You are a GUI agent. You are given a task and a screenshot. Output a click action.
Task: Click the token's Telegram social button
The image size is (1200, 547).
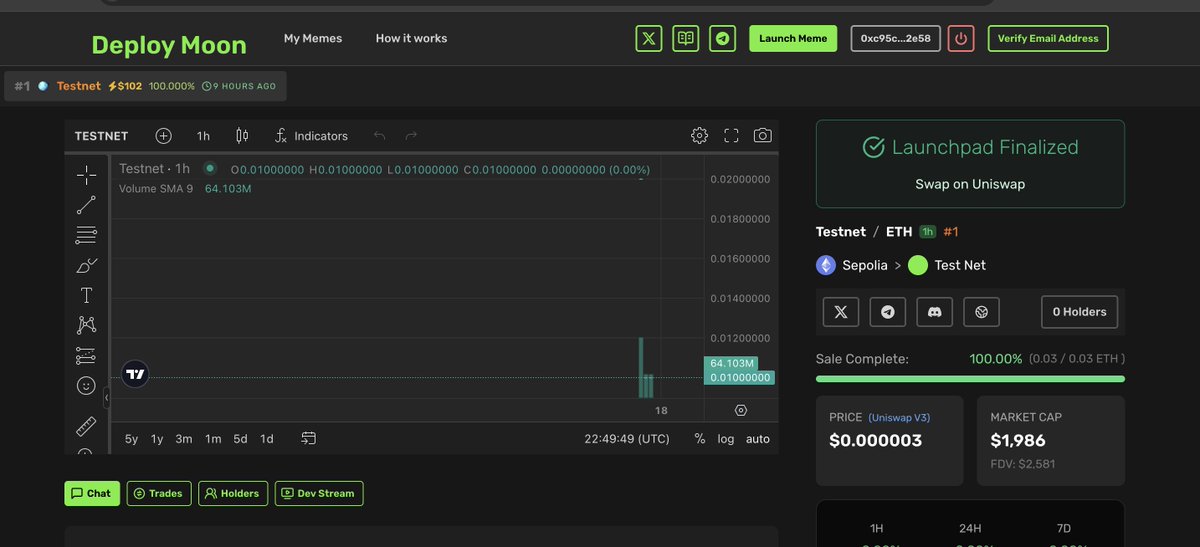tap(888, 312)
